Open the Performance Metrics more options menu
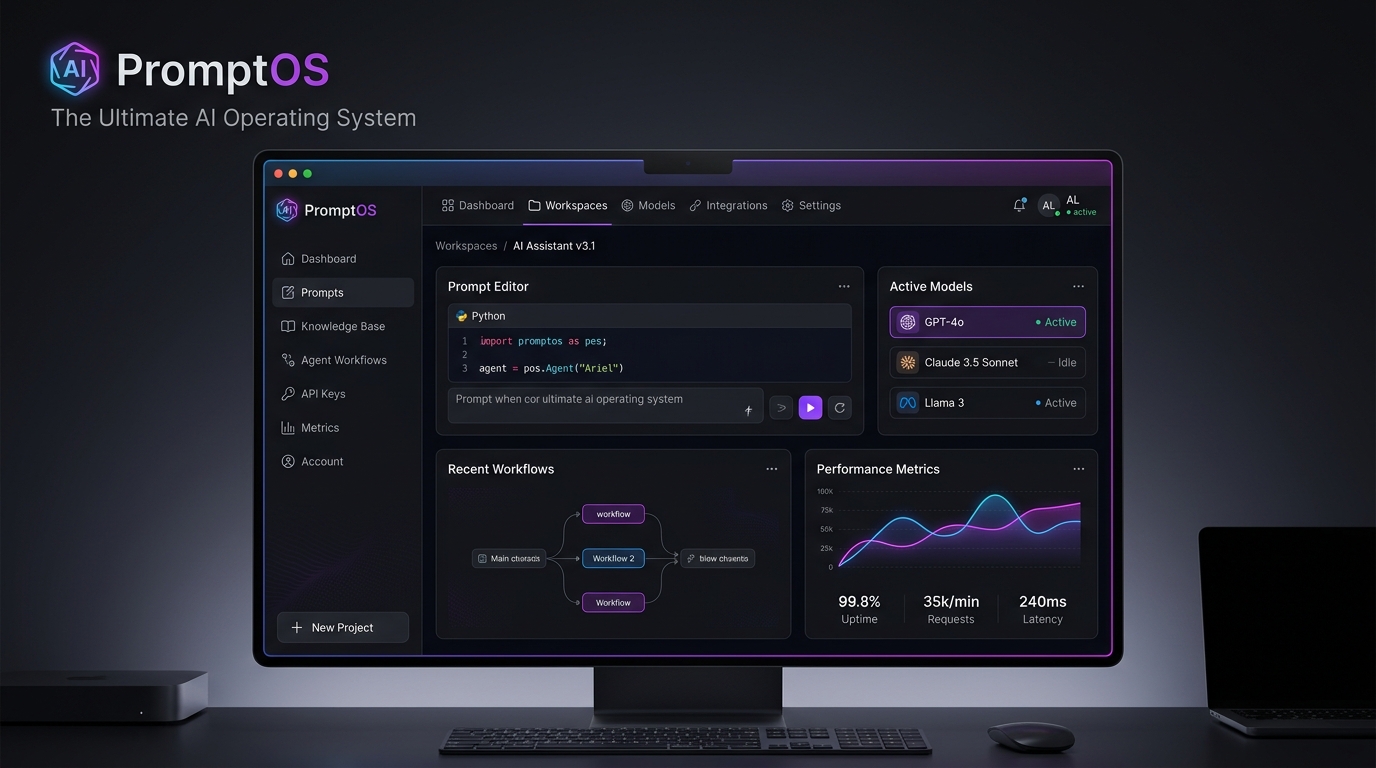This screenshot has width=1376, height=768. pyautogui.click(x=1078, y=469)
